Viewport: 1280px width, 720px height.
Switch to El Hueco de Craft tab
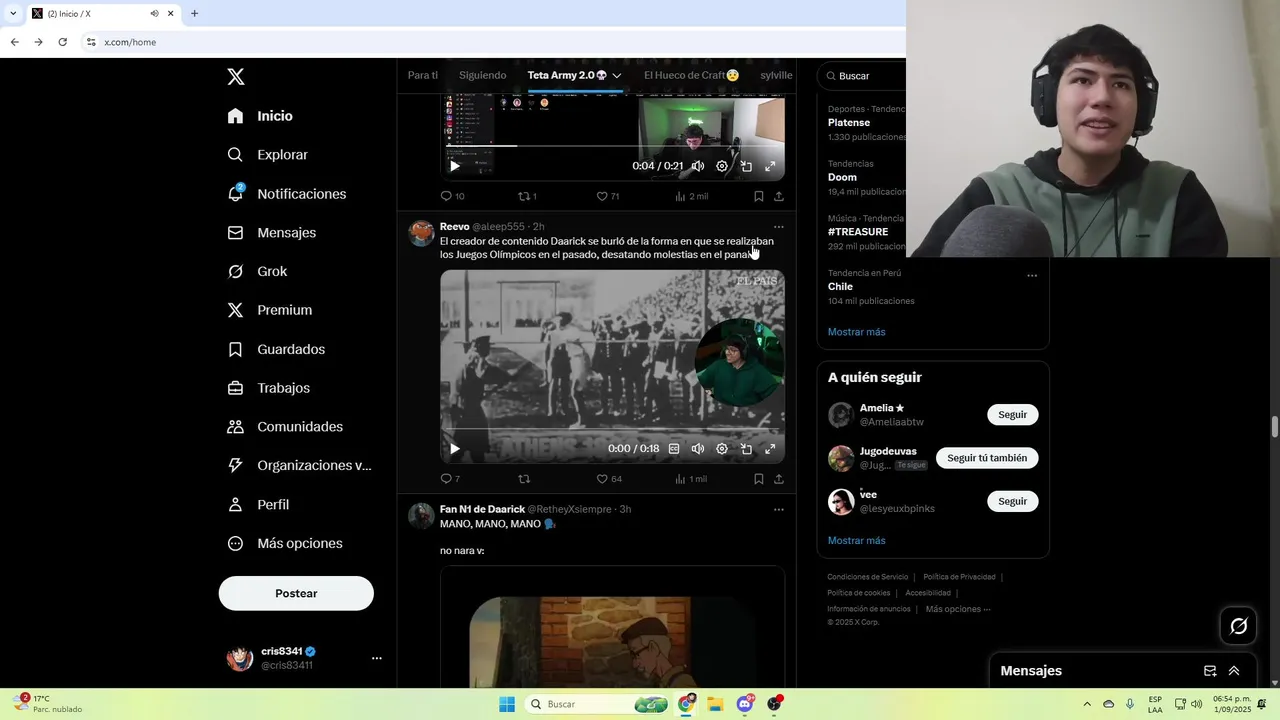pos(692,76)
